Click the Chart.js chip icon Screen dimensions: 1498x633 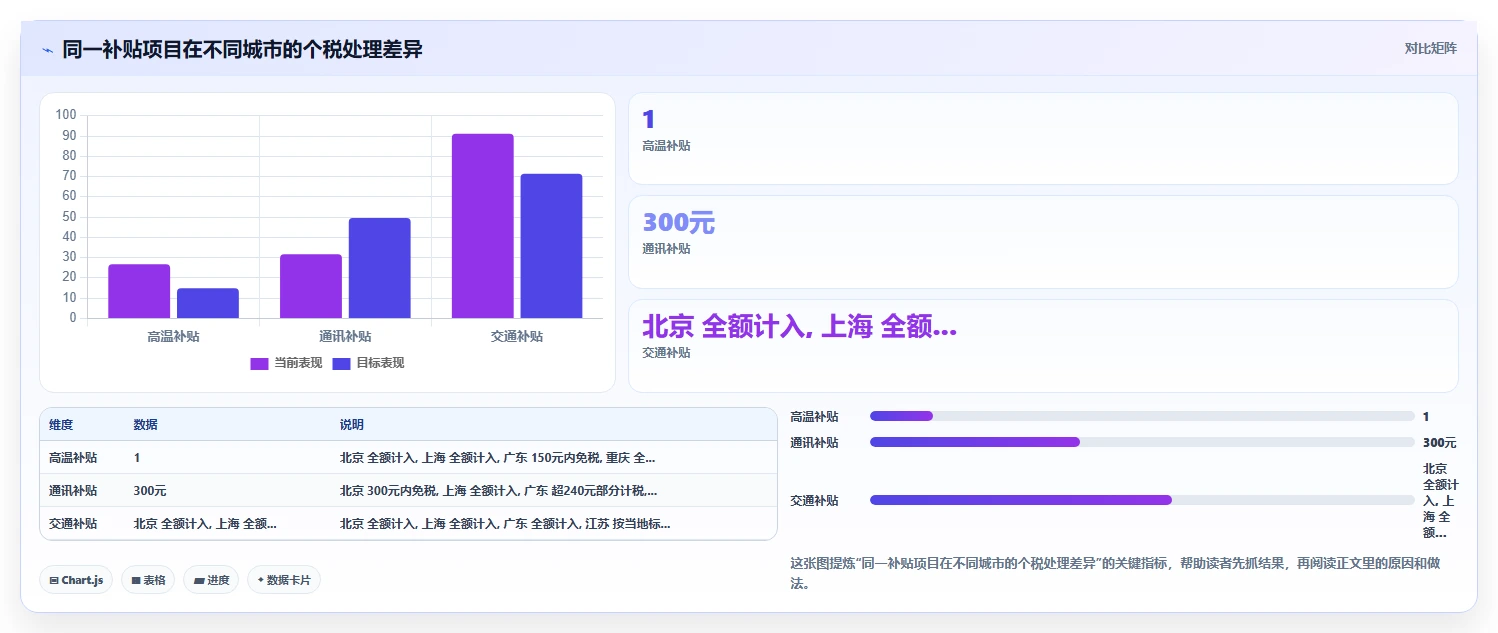pyautogui.click(x=53, y=580)
